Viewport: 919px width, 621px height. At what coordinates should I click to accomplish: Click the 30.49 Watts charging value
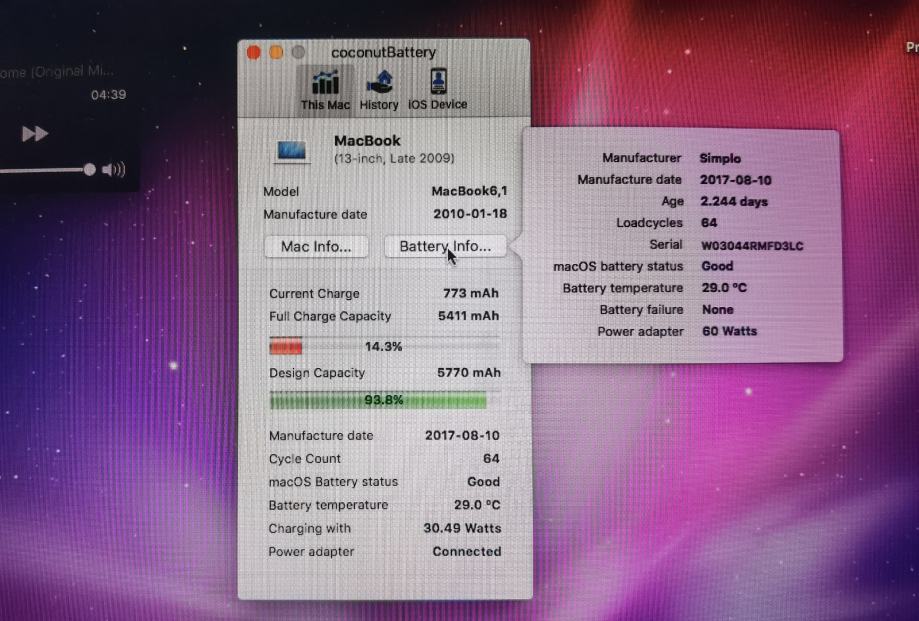pyautogui.click(x=462, y=528)
